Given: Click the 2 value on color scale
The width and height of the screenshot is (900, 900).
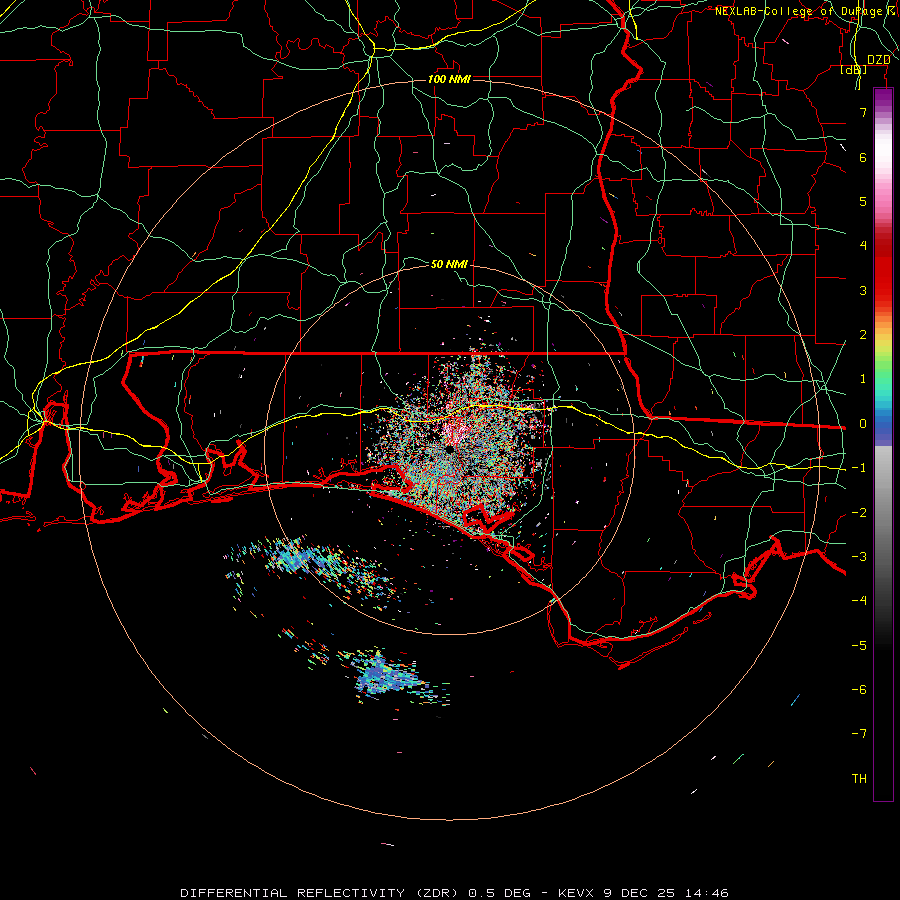Looking at the screenshot, I should (x=863, y=335).
